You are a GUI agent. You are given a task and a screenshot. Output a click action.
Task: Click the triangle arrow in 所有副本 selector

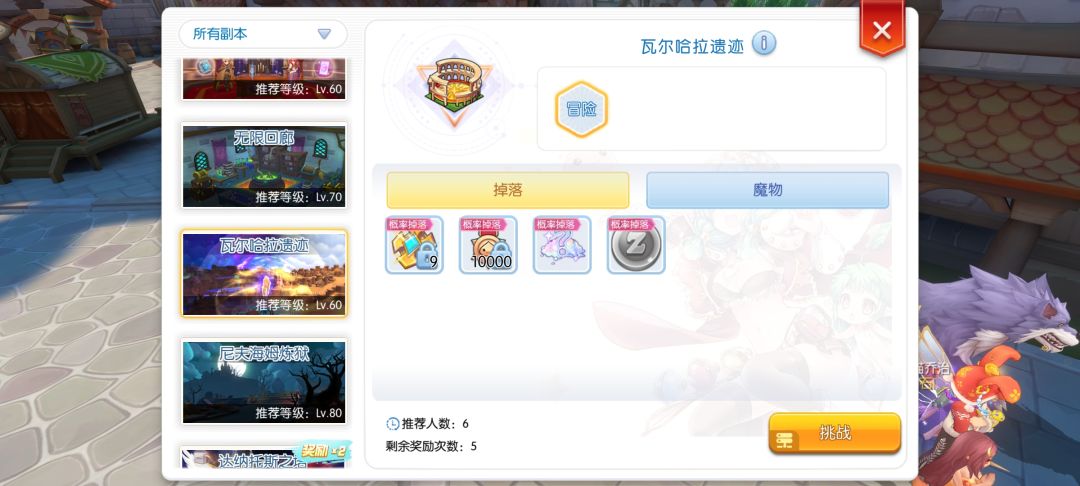pos(324,34)
